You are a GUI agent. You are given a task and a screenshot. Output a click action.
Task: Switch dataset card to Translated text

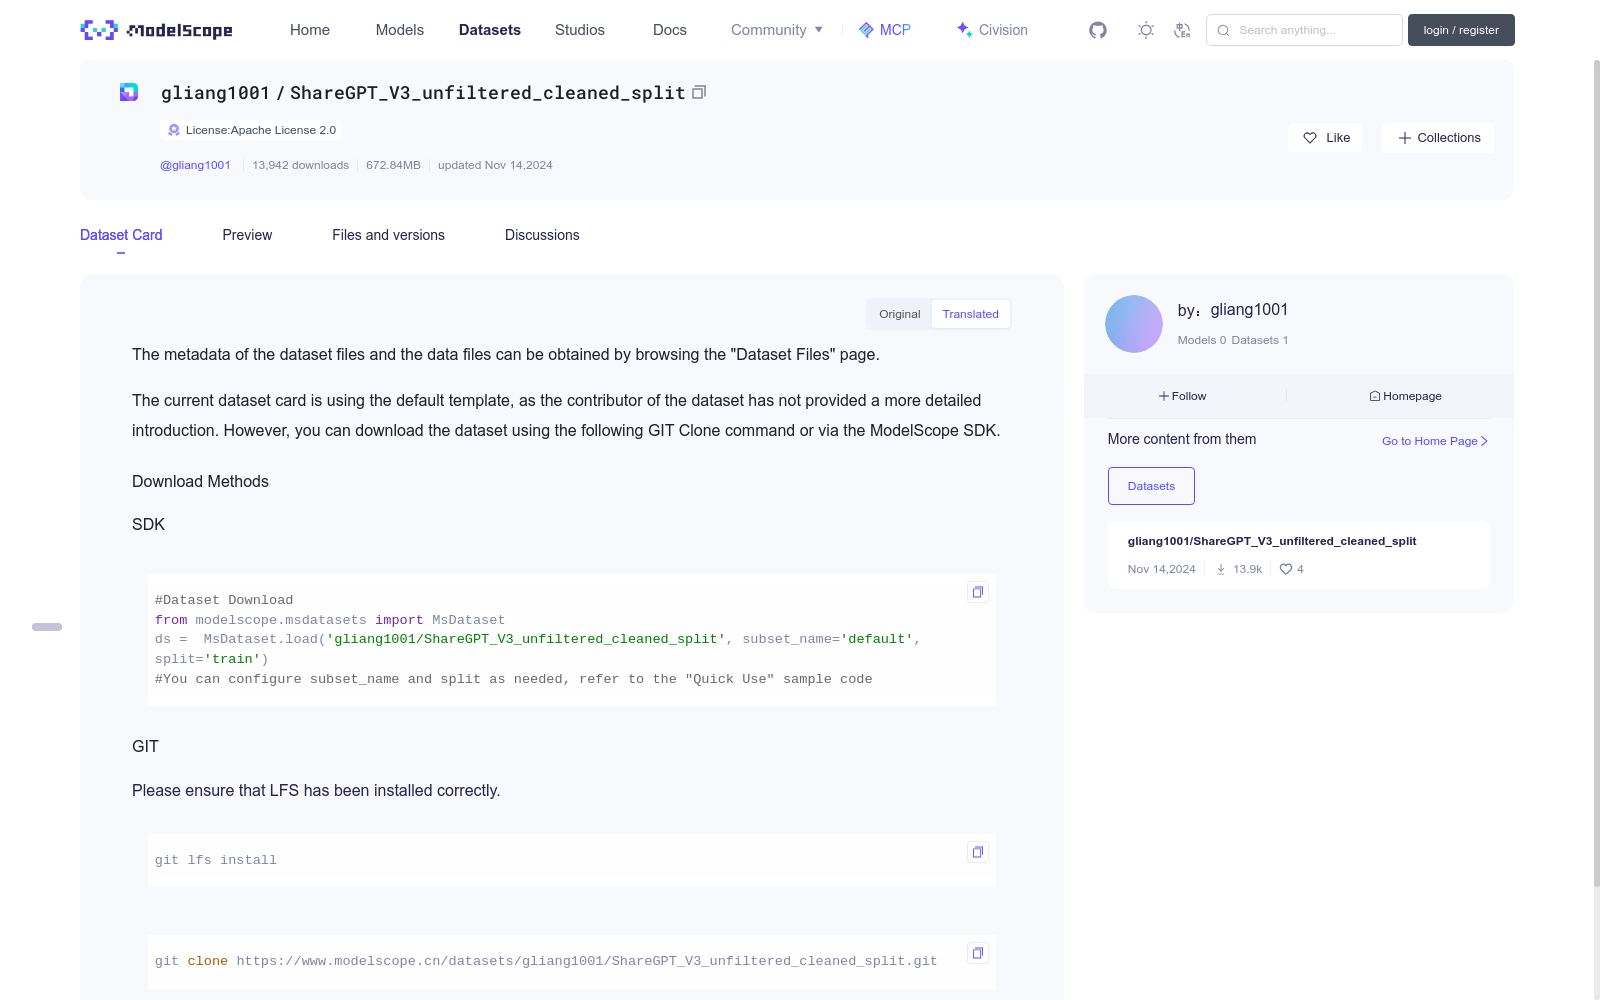pos(970,314)
